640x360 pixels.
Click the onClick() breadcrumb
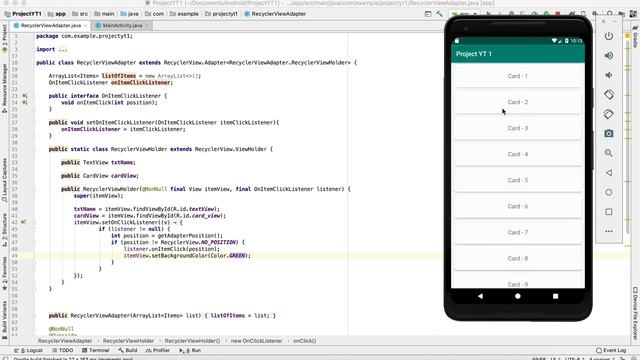304,341
